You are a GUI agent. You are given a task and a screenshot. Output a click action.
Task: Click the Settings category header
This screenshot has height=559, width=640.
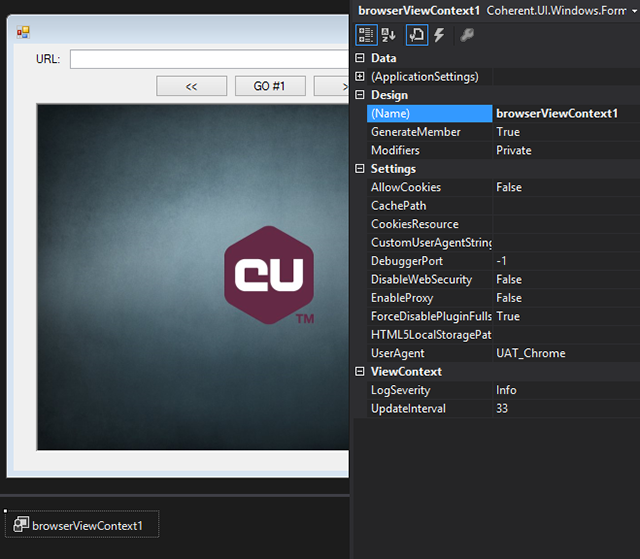click(393, 169)
